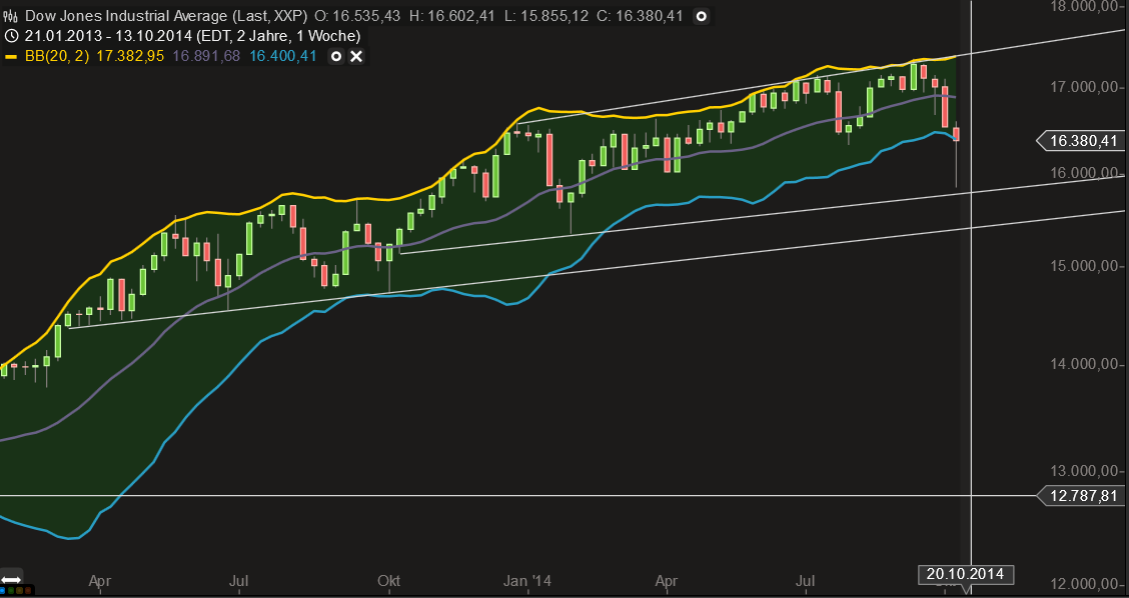Click upper band value '17.382,95'
Image resolution: width=1129 pixels, height=598 pixels.
130,55
